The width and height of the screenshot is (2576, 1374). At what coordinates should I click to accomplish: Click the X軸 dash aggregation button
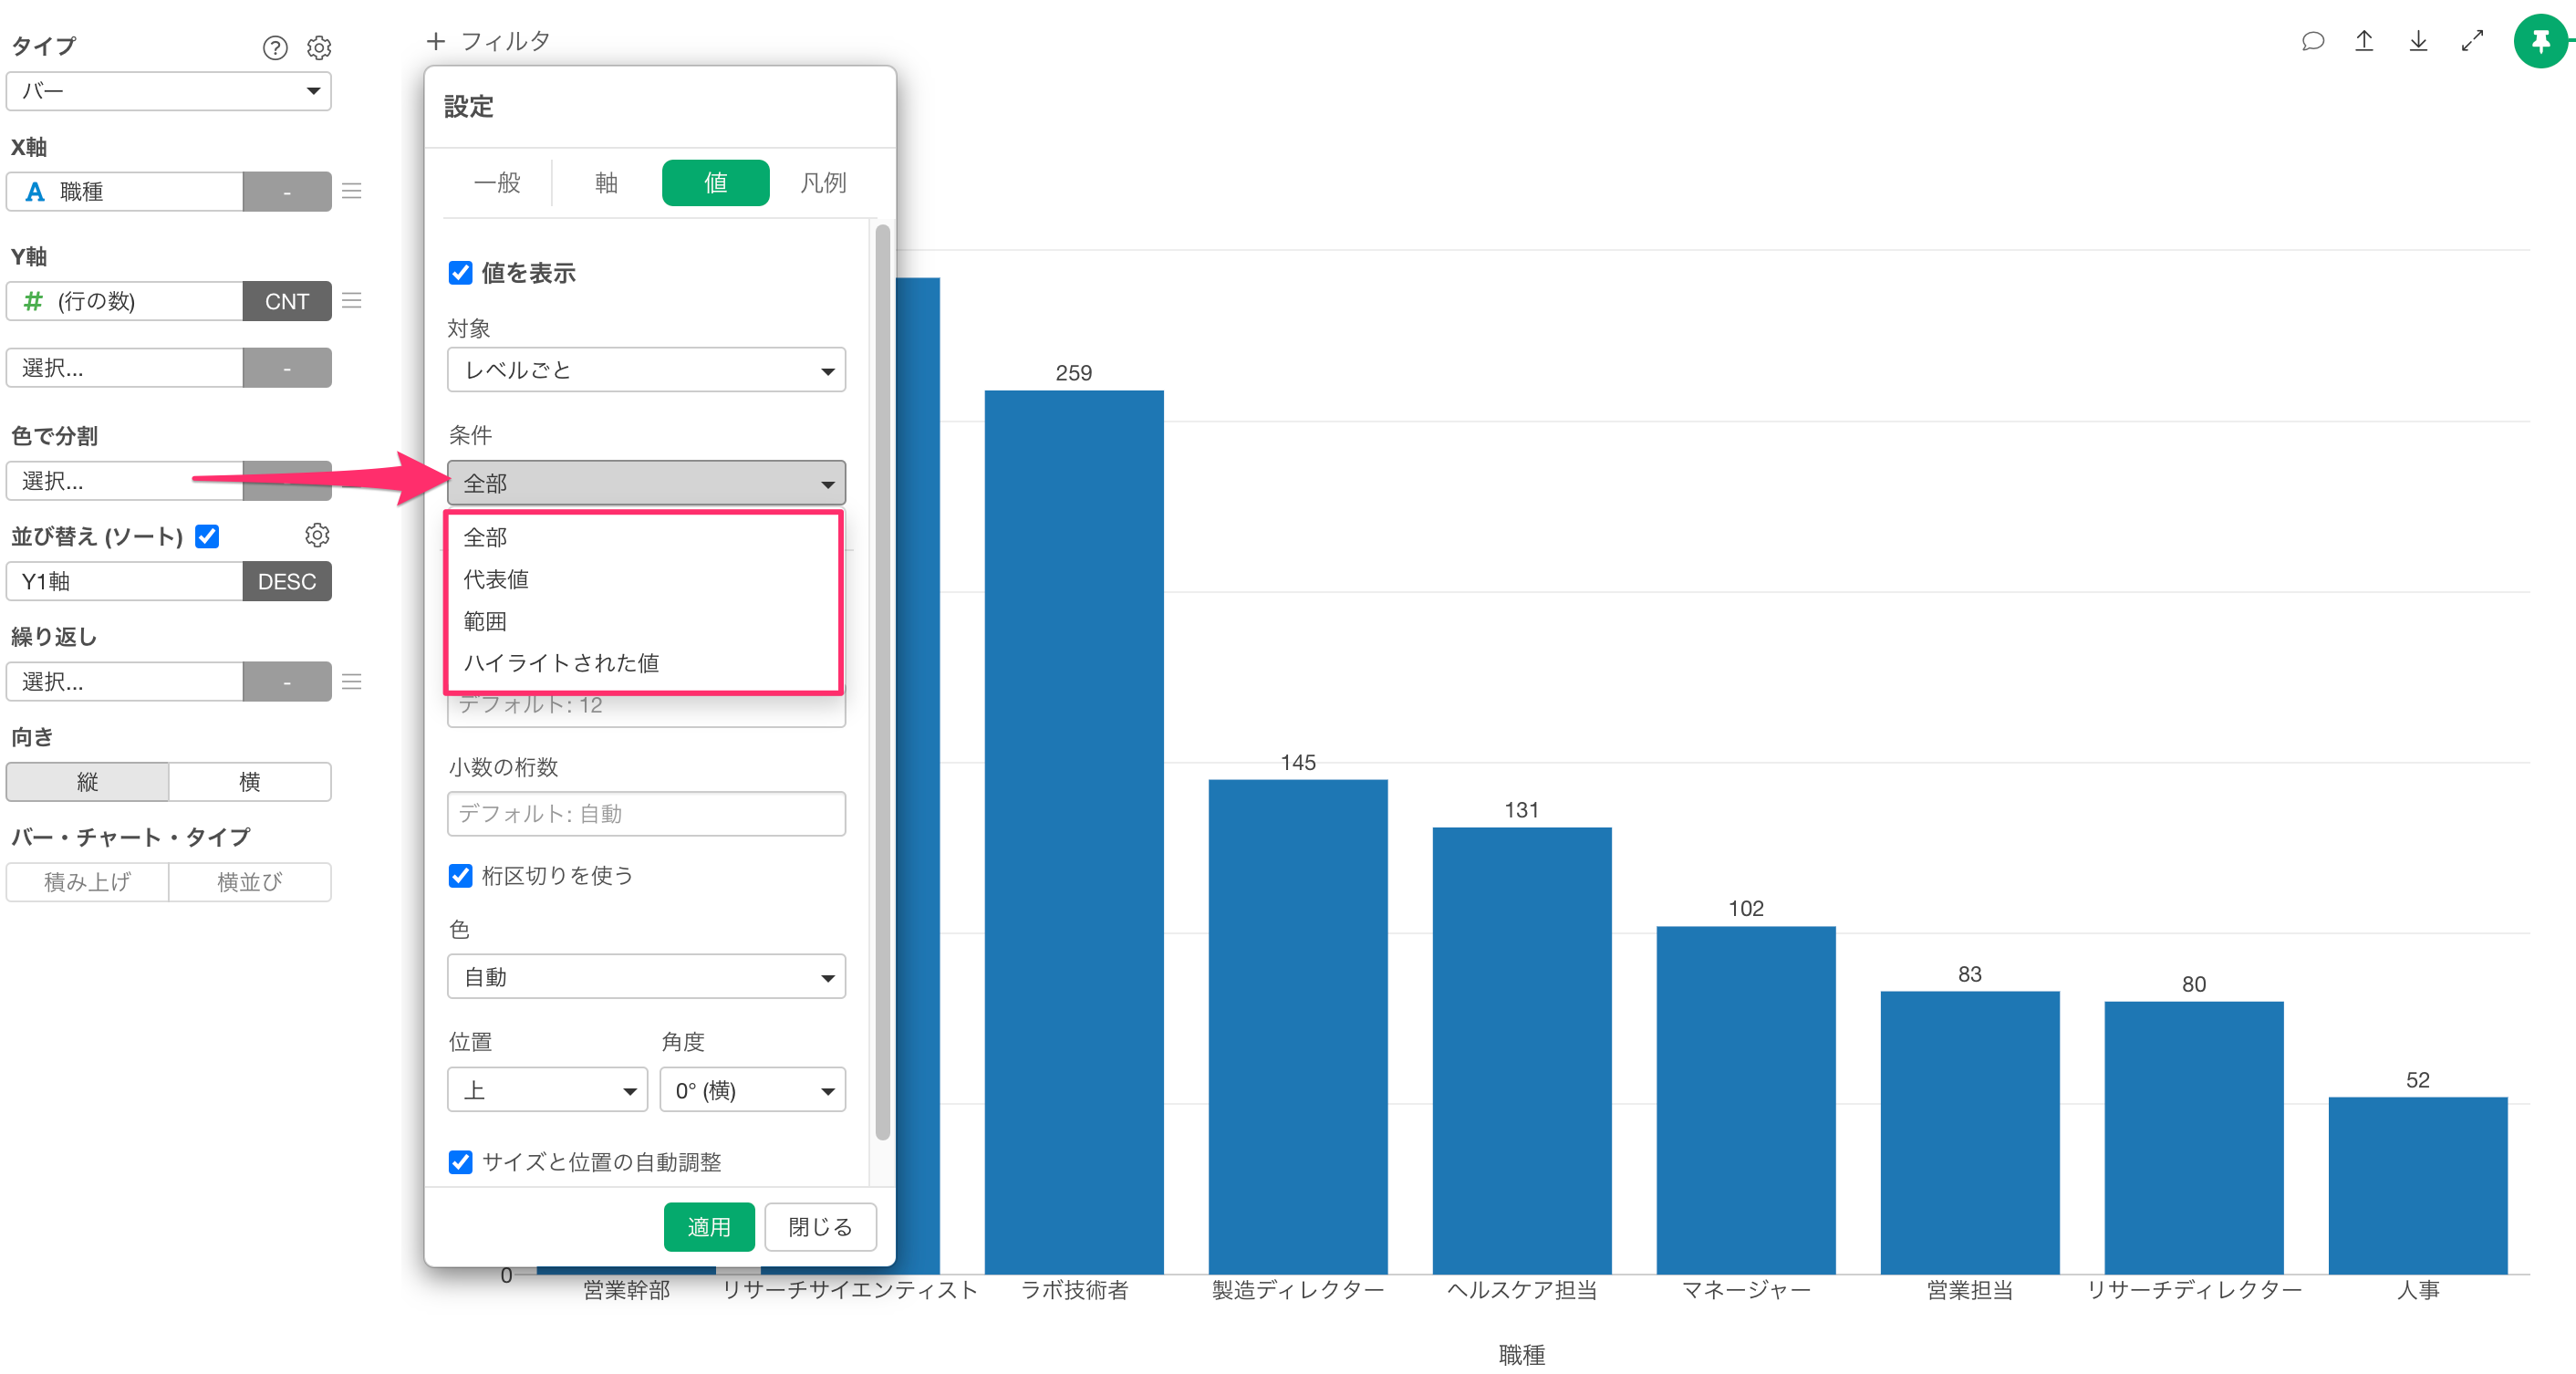287,191
